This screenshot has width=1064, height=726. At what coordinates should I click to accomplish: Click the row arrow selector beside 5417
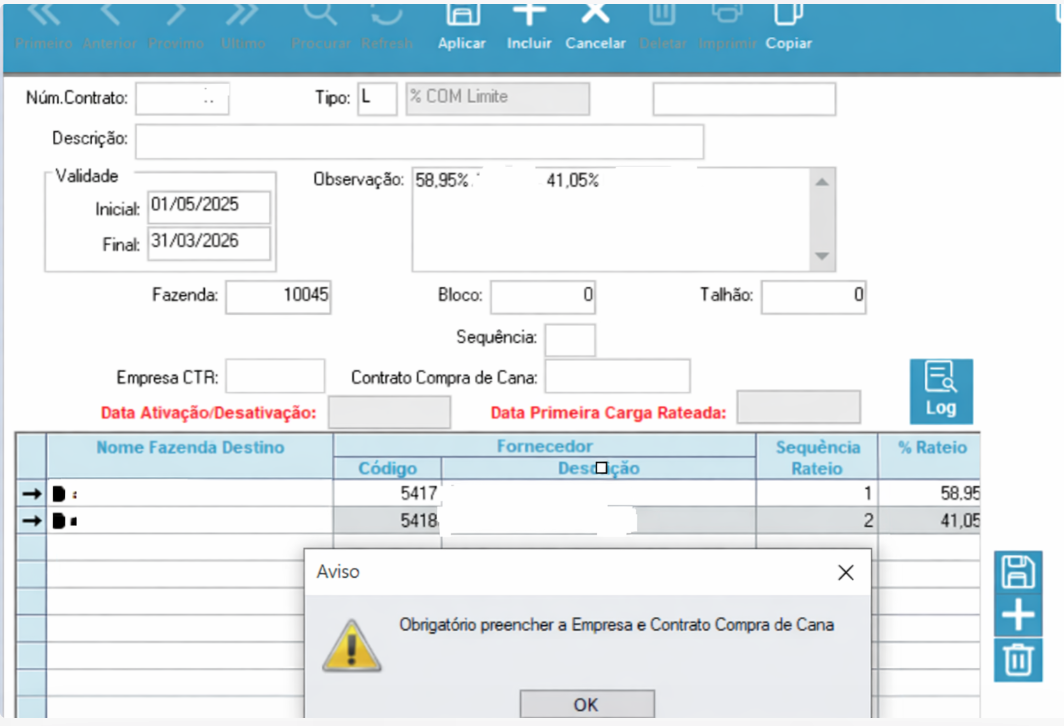pos(31,493)
